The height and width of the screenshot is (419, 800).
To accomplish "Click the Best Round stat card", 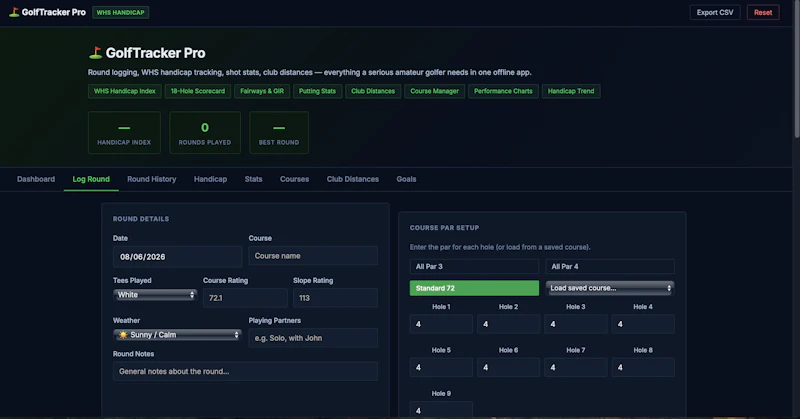I will pyautogui.click(x=279, y=133).
